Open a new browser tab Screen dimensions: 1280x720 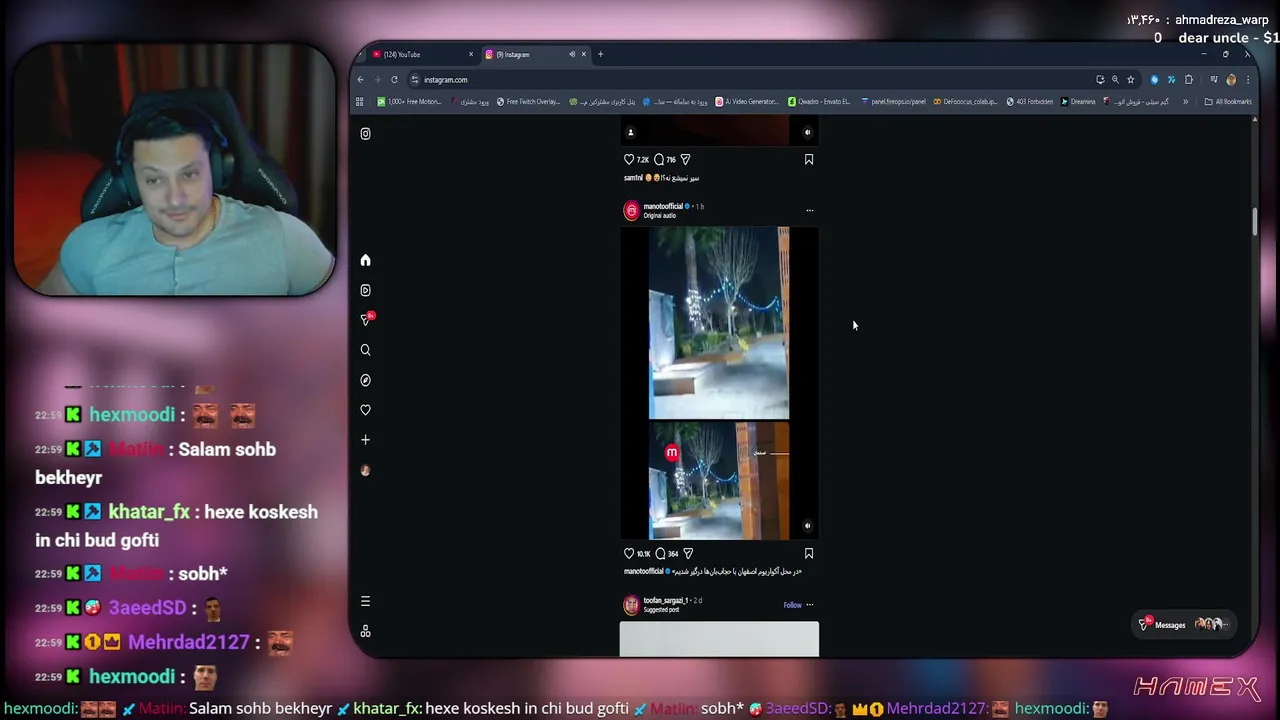pos(600,54)
